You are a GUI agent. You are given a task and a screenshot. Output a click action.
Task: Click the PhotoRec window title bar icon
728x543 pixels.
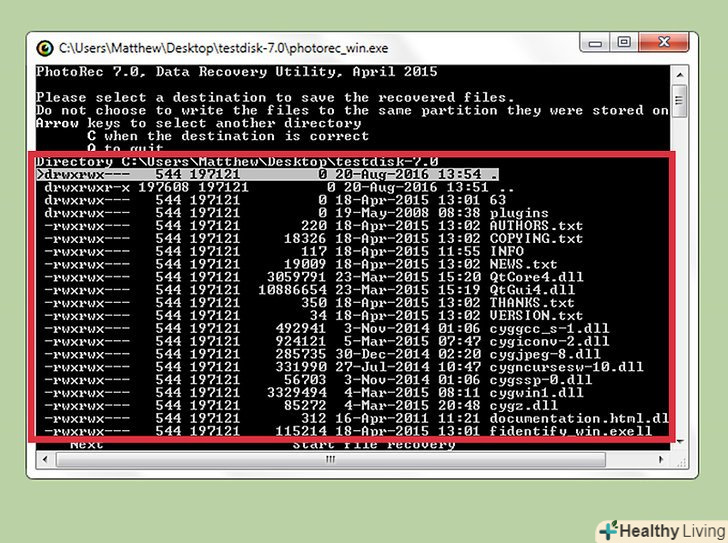[45, 48]
